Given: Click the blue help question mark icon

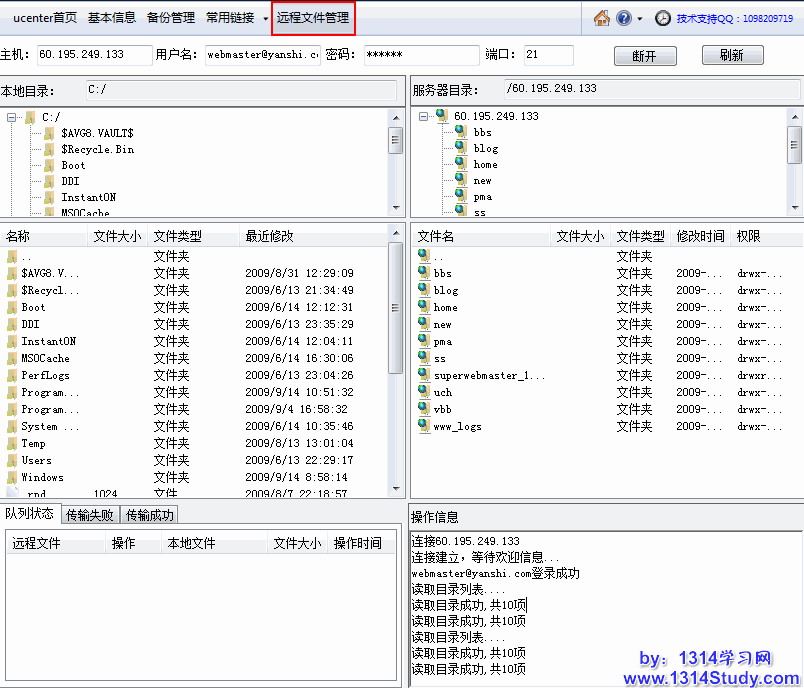Looking at the screenshot, I should pyautogui.click(x=624, y=18).
